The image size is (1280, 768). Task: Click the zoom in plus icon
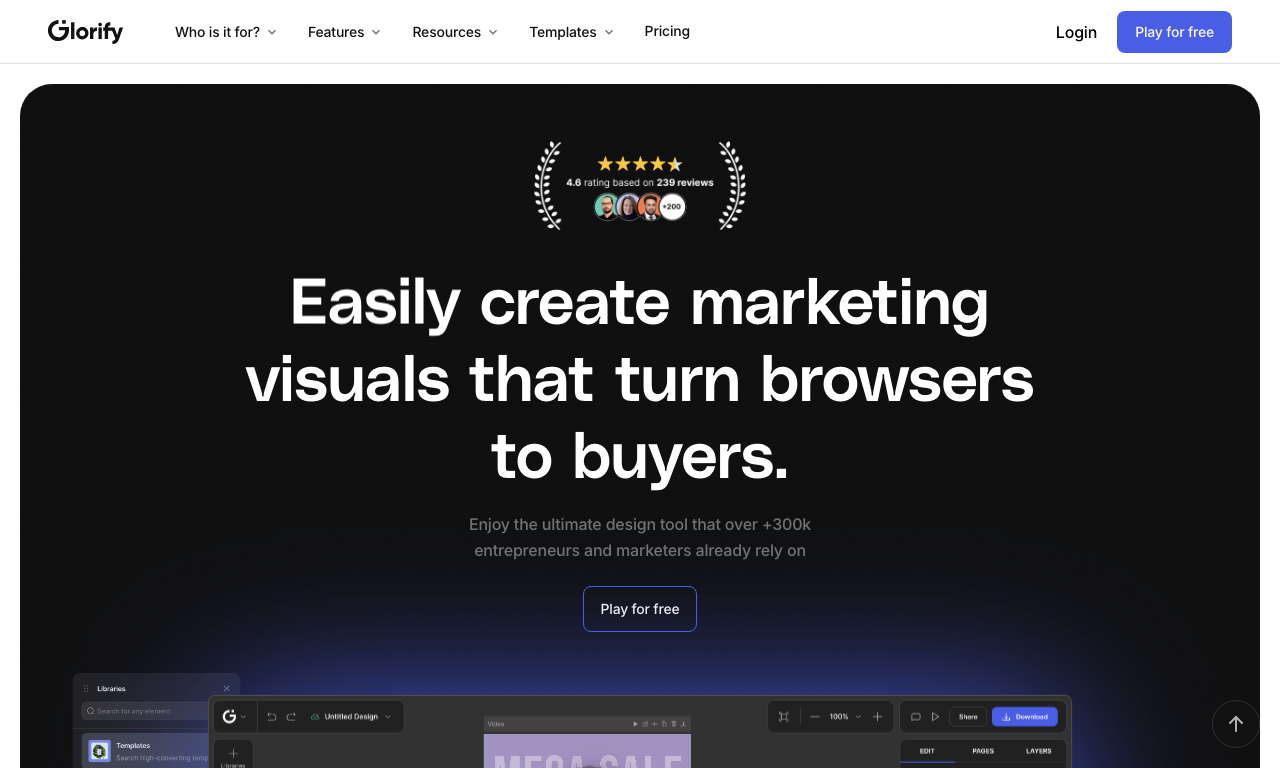coord(877,716)
